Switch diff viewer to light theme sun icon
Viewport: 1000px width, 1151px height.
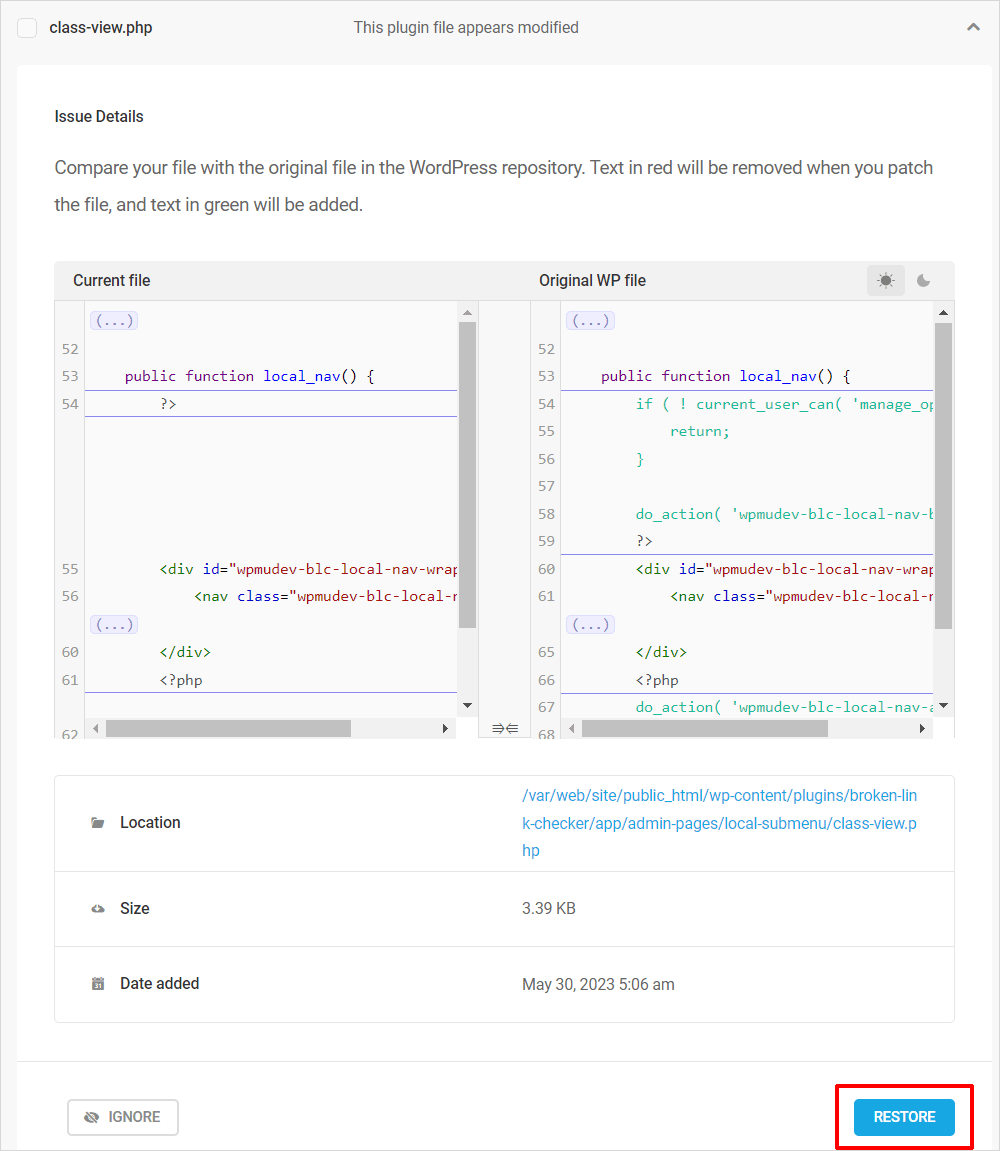(x=885, y=281)
